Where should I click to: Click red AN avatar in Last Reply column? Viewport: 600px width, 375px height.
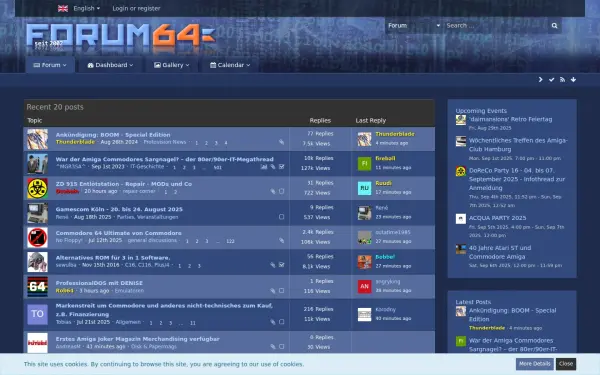point(364,287)
